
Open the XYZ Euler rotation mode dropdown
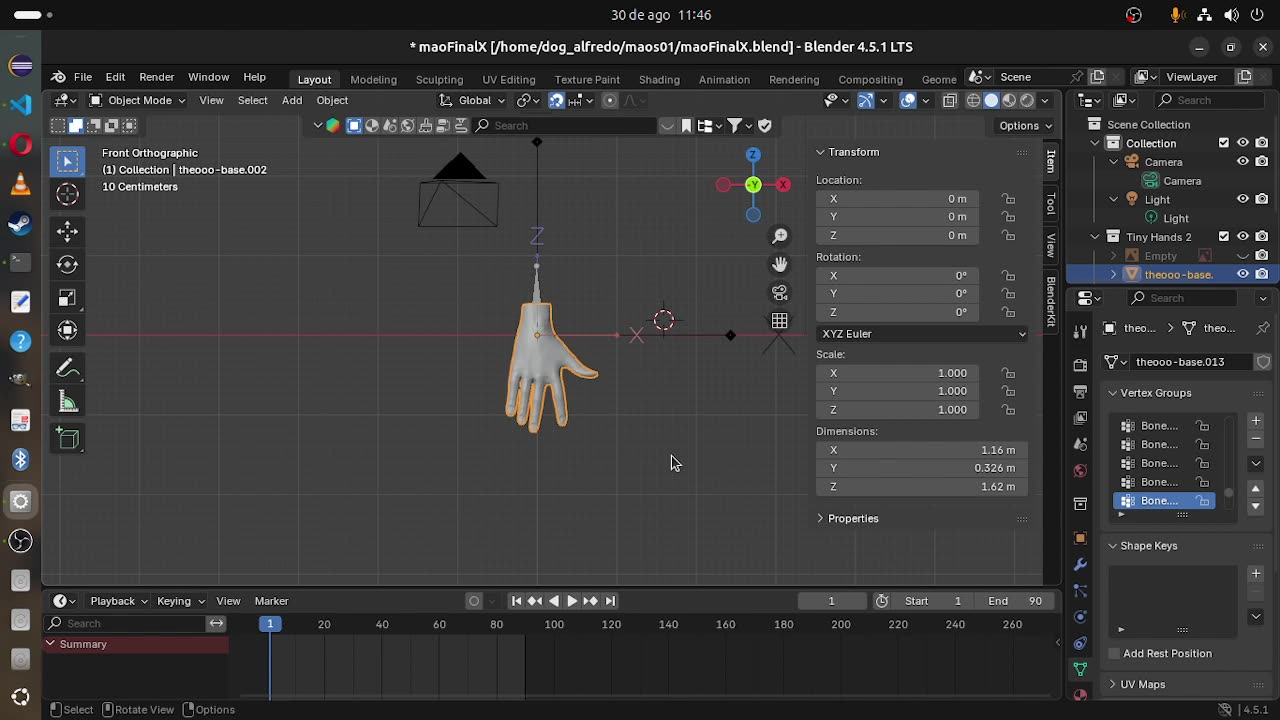921,334
